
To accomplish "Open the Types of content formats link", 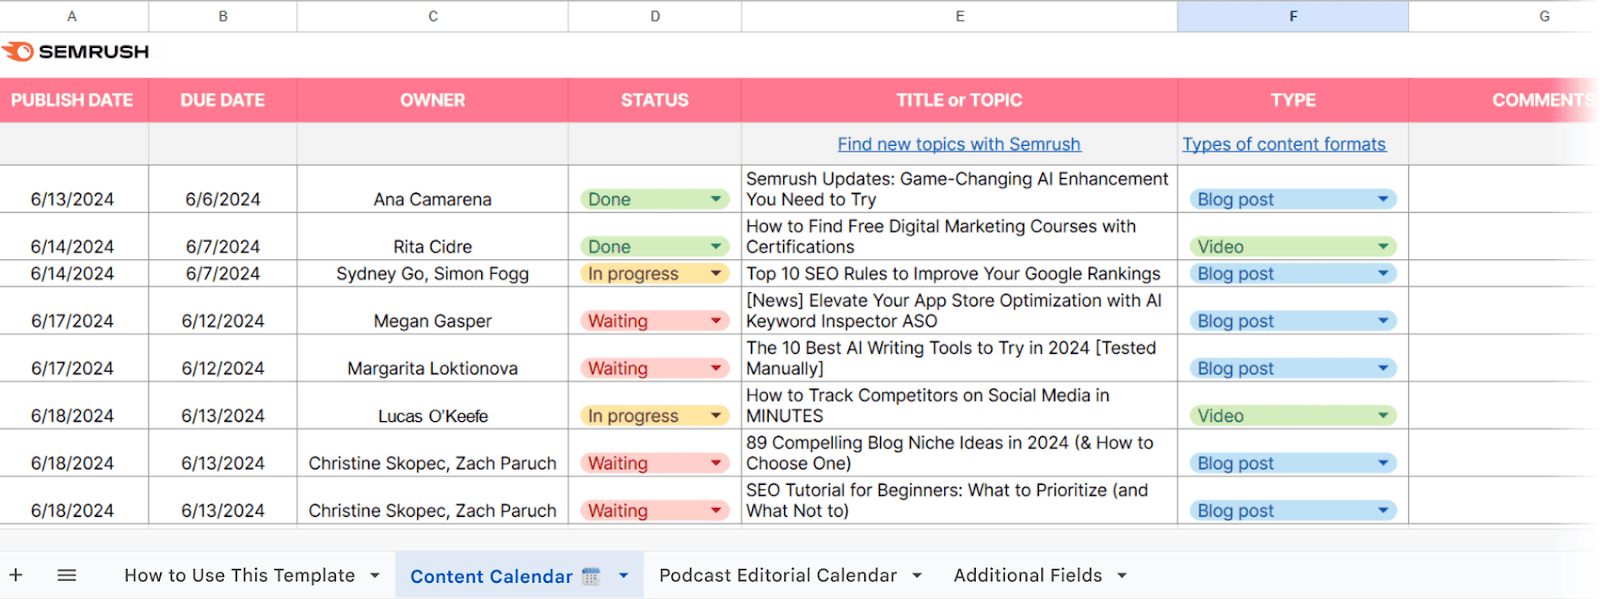I will point(1284,145).
